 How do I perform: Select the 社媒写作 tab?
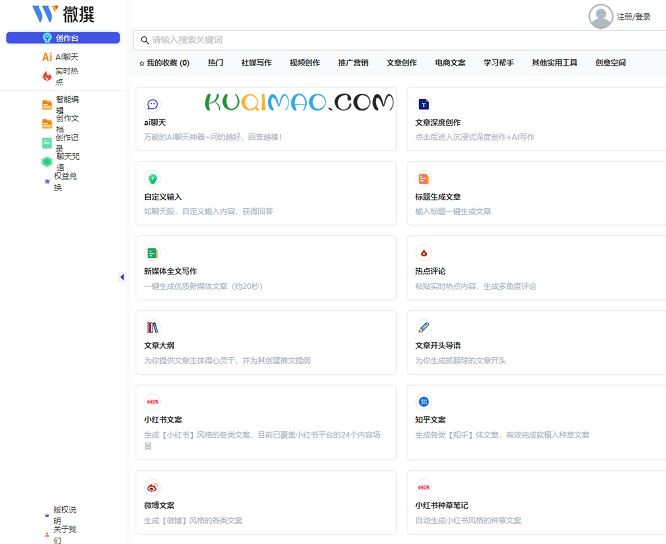[256, 63]
